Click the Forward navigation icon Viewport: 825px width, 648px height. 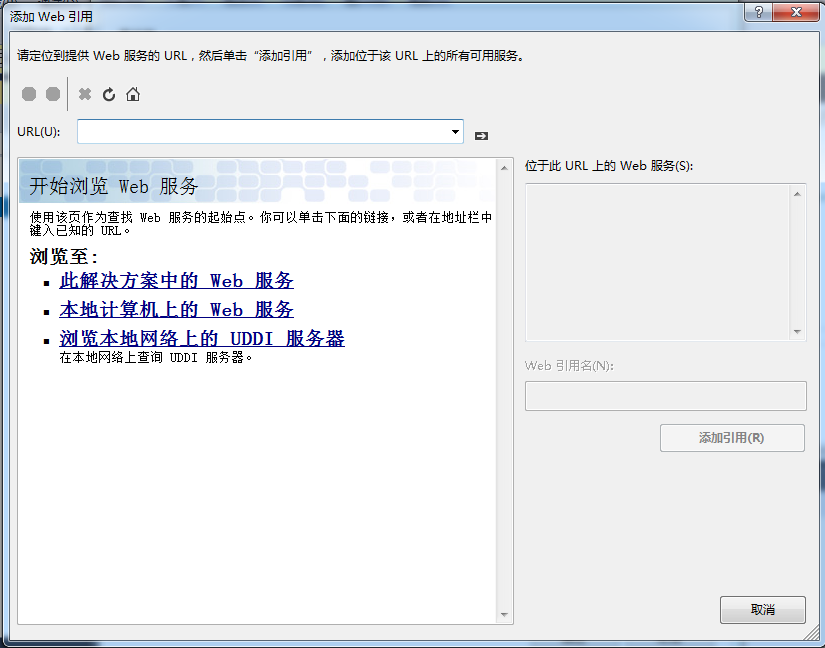click(53, 94)
